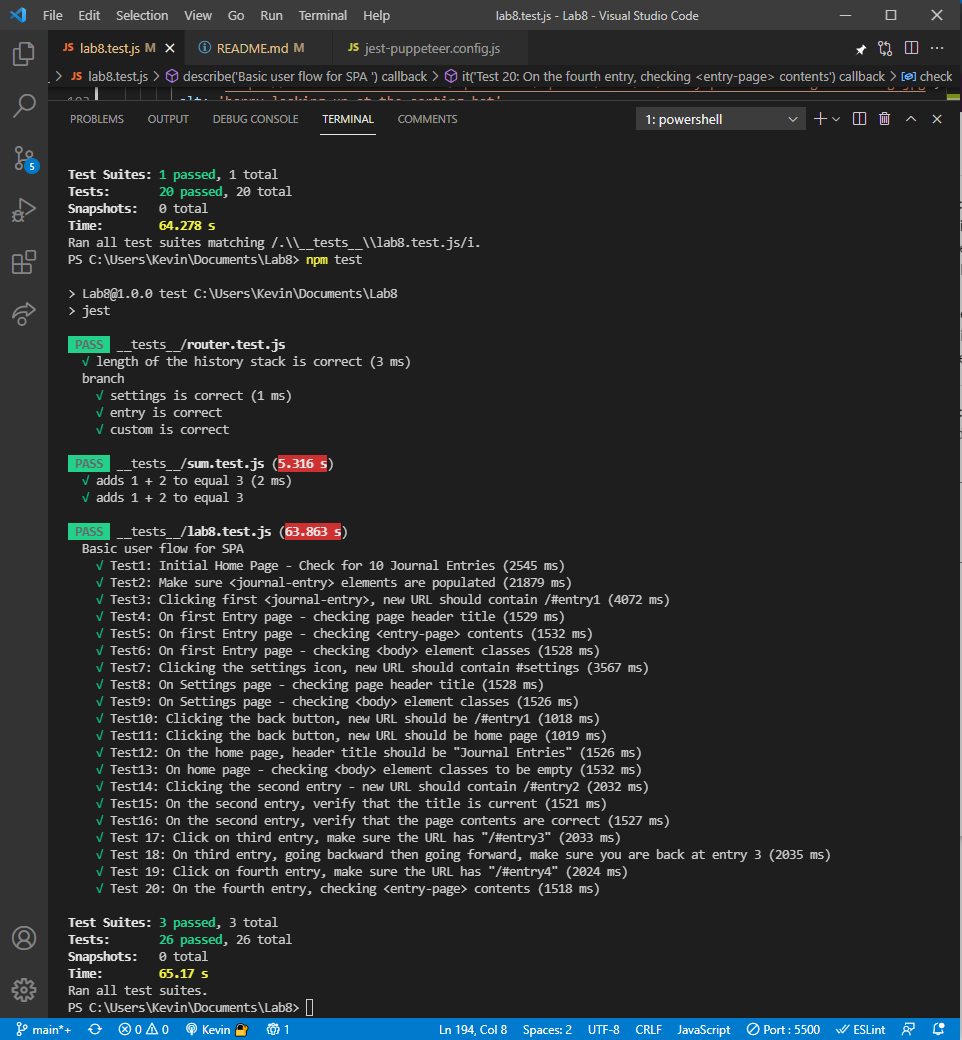Screen dimensions: 962x1040
Task: Open editor More Actions ellipsis menu
Action: [x=937, y=48]
